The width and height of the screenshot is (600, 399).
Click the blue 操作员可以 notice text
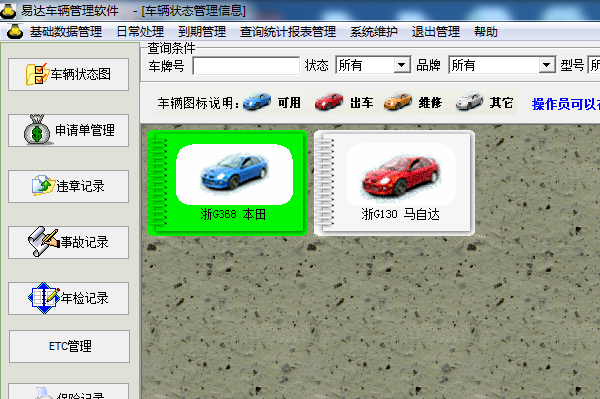pyautogui.click(x=566, y=104)
